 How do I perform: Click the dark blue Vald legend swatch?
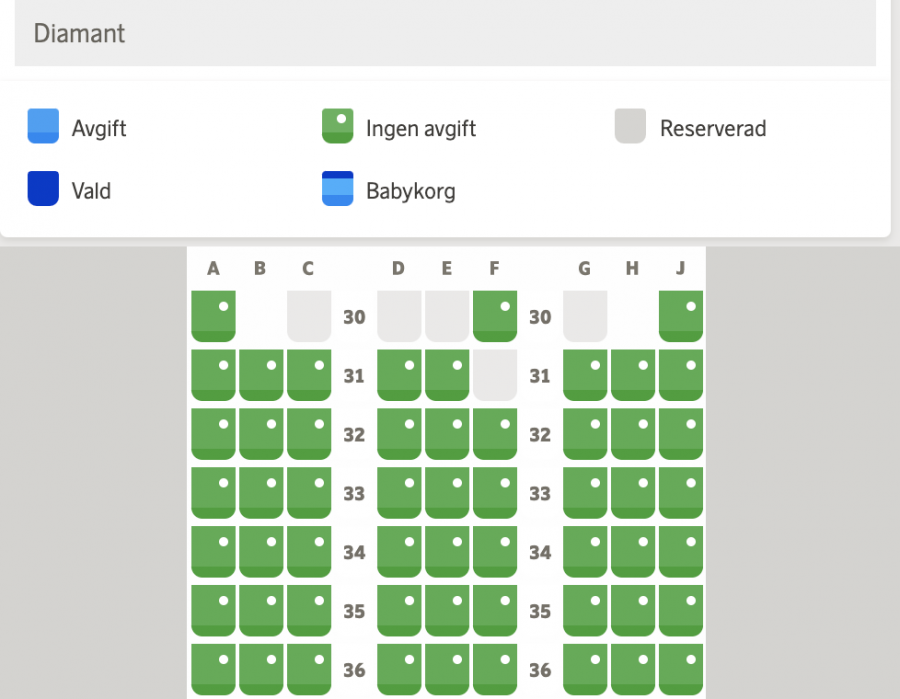click(x=43, y=189)
